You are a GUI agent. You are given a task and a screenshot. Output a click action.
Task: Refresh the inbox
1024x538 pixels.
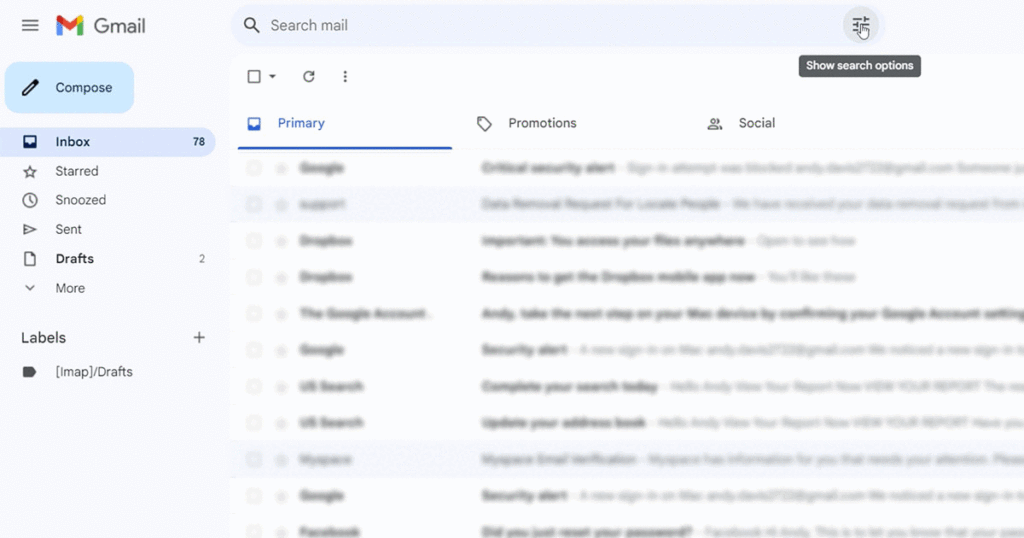tap(309, 76)
